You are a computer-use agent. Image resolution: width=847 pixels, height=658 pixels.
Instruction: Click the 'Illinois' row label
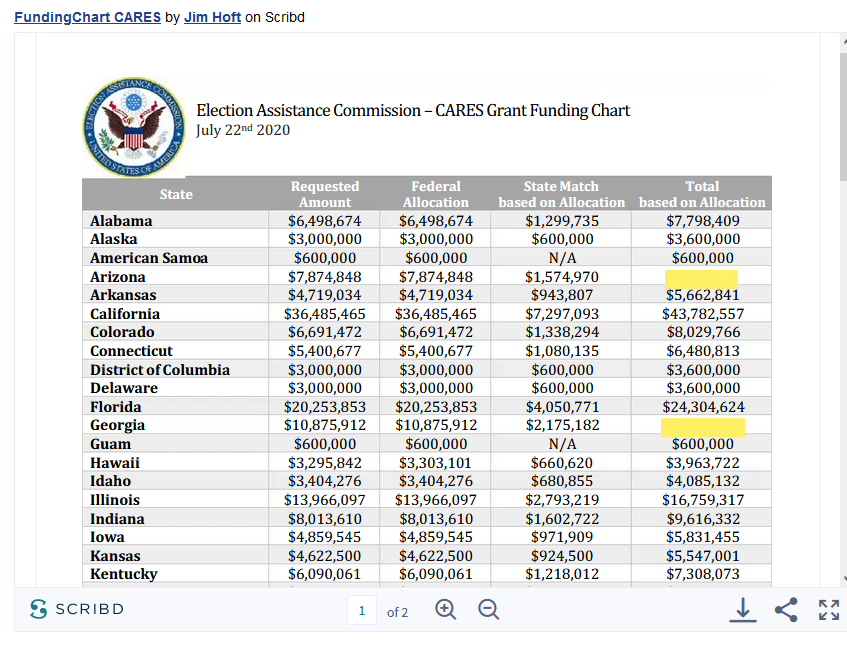pos(115,500)
